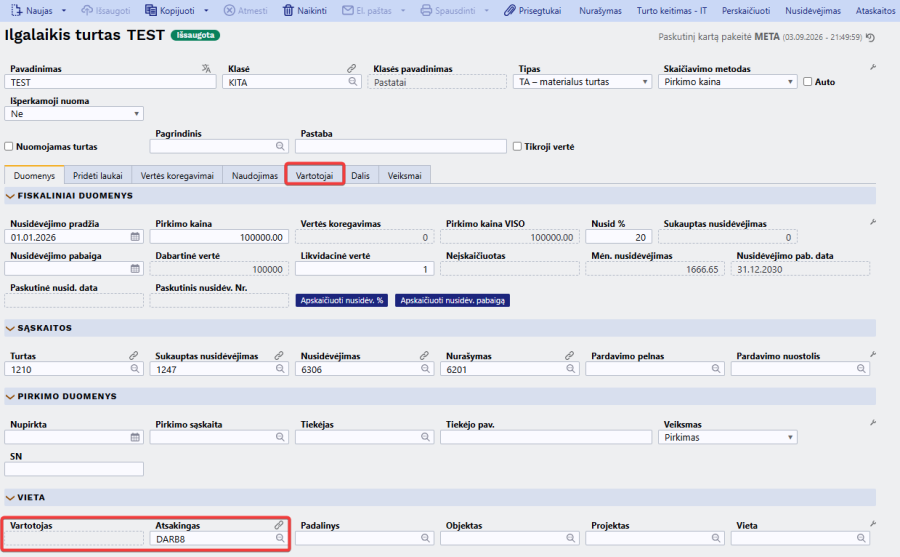
Task: Click search icon in Klasė field
Action: tap(353, 82)
